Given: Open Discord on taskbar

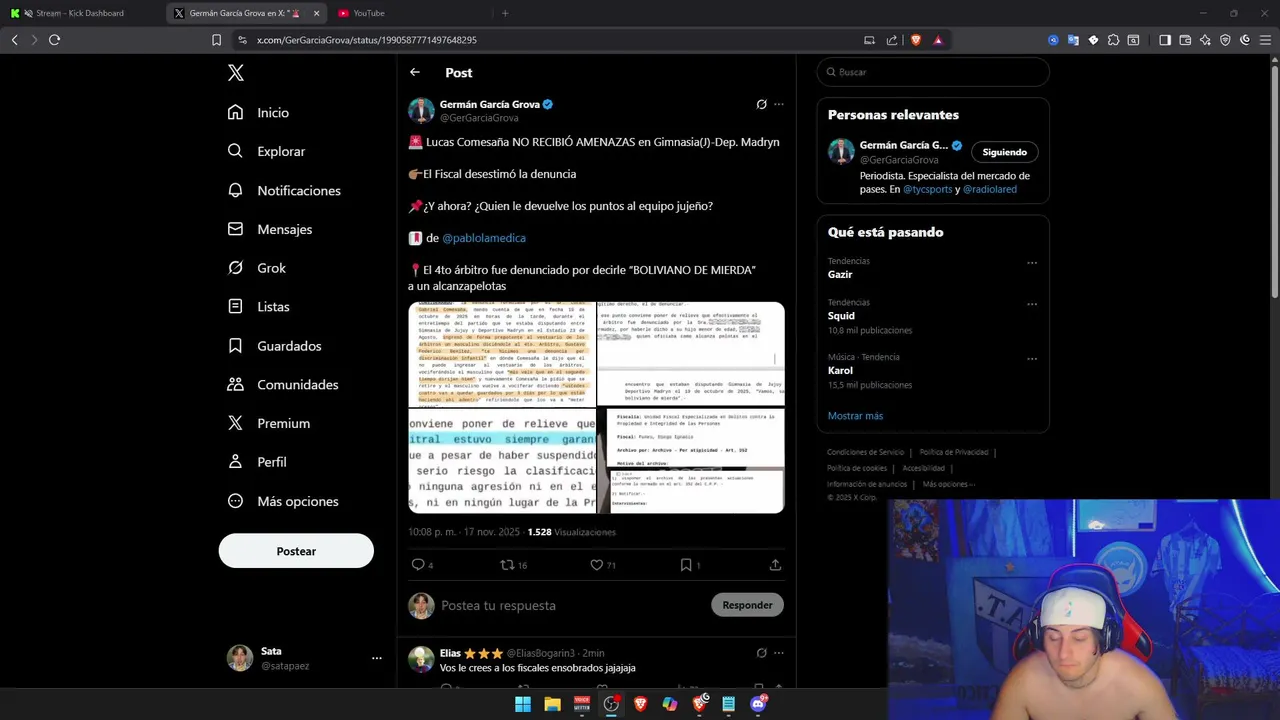Looking at the screenshot, I should pyautogui.click(x=758, y=704).
